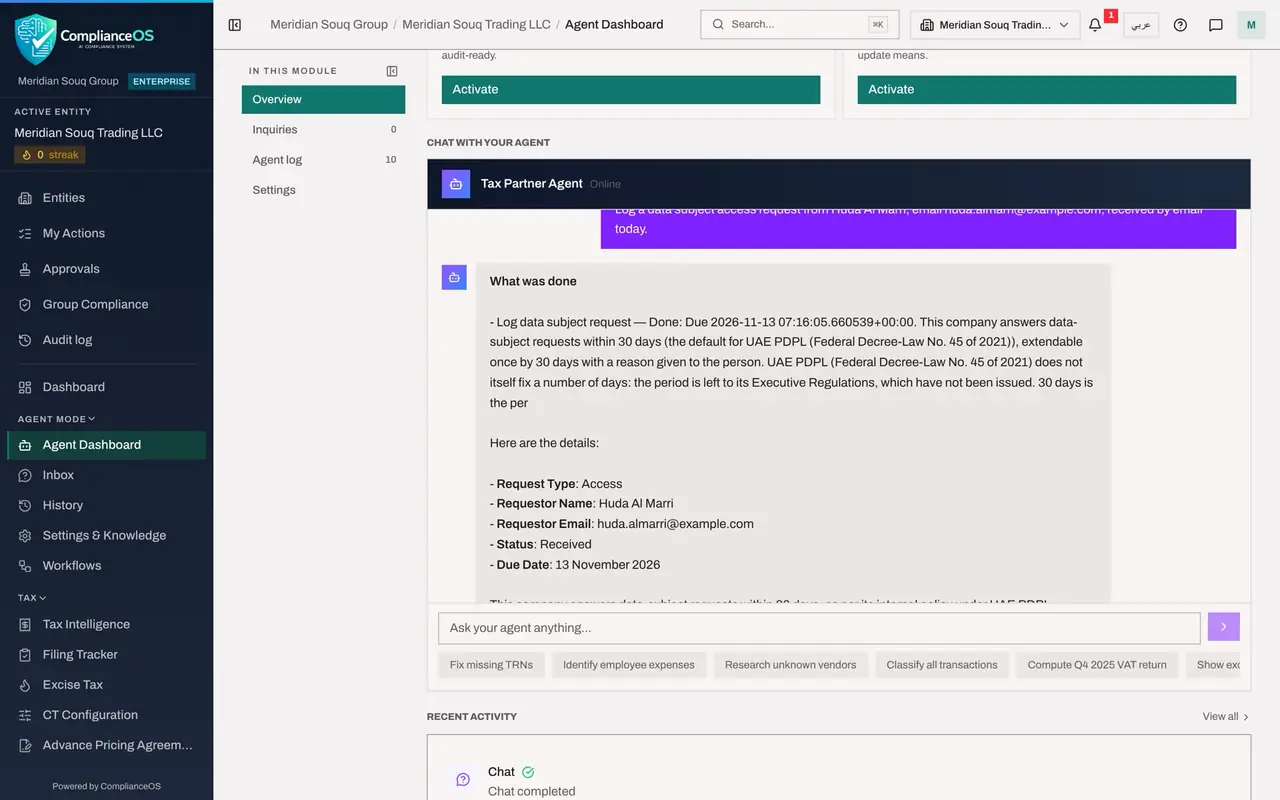Select the Overview module tab
The width and height of the screenshot is (1280, 800).
tap(323, 99)
